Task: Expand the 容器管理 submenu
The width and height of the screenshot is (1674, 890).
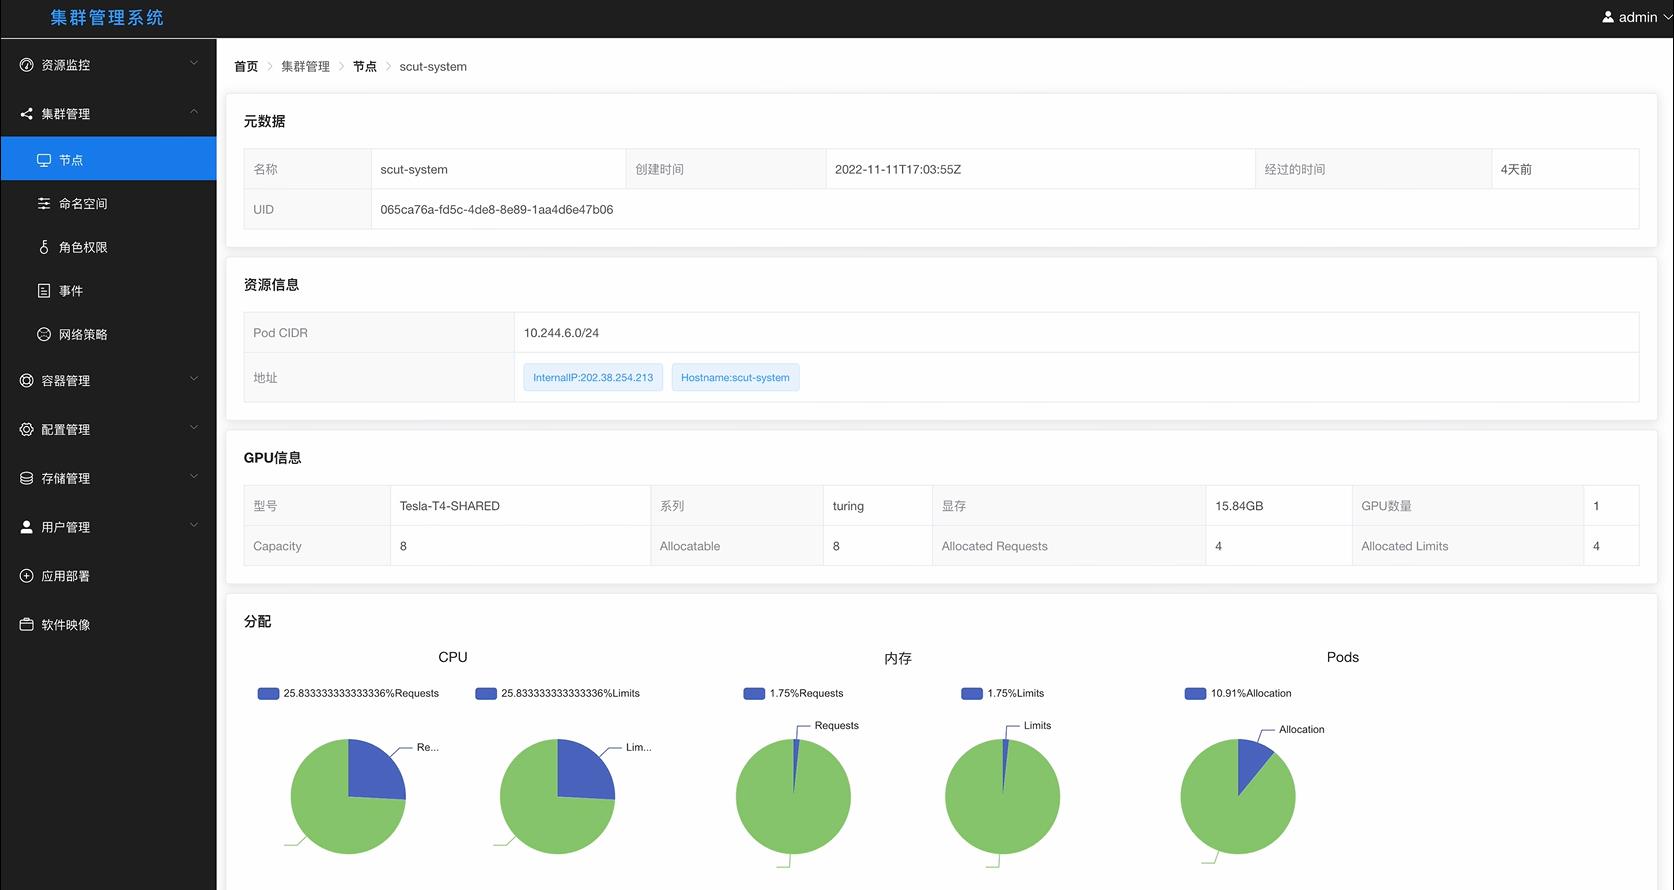Action: pos(108,381)
